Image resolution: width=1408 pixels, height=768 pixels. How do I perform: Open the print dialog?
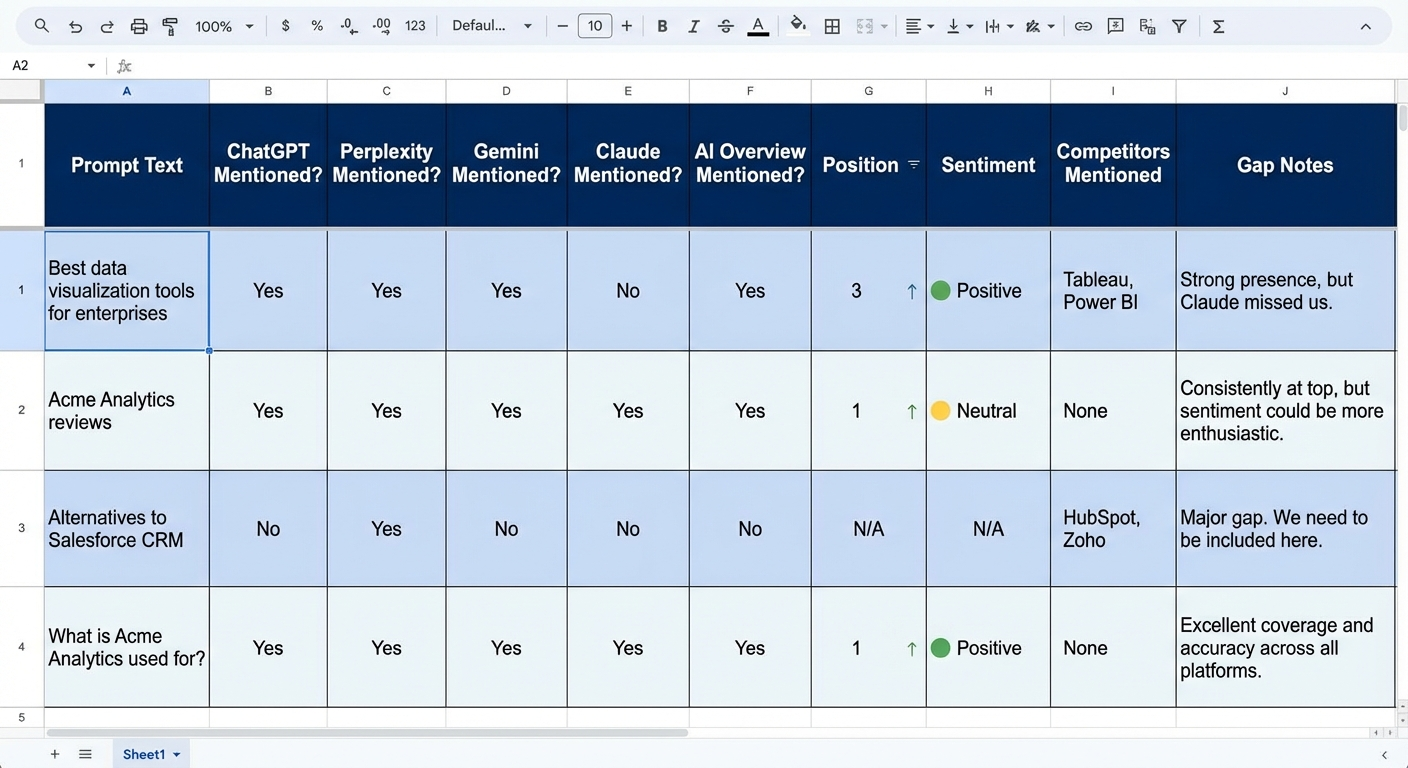click(139, 26)
